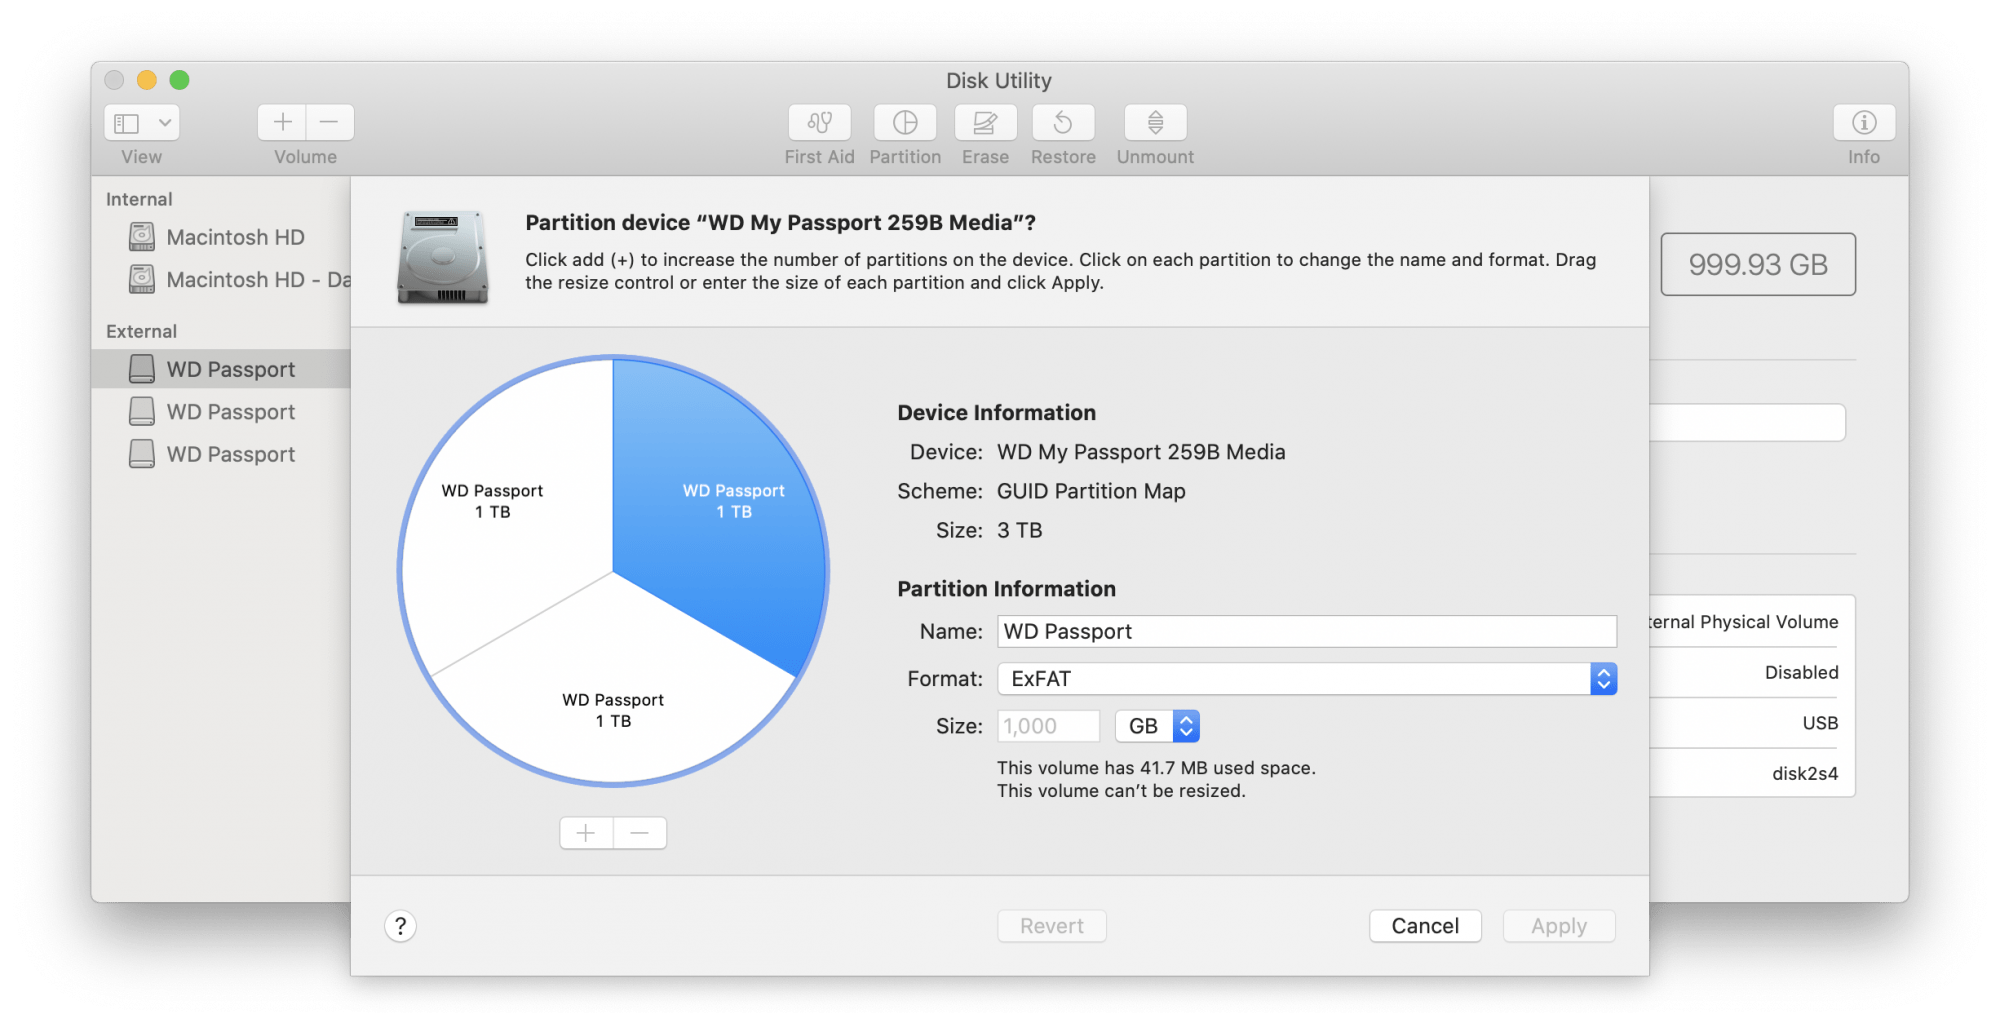Select Macintosh HD in the sidebar
Screen dimensions: 2000x1023
click(x=233, y=237)
